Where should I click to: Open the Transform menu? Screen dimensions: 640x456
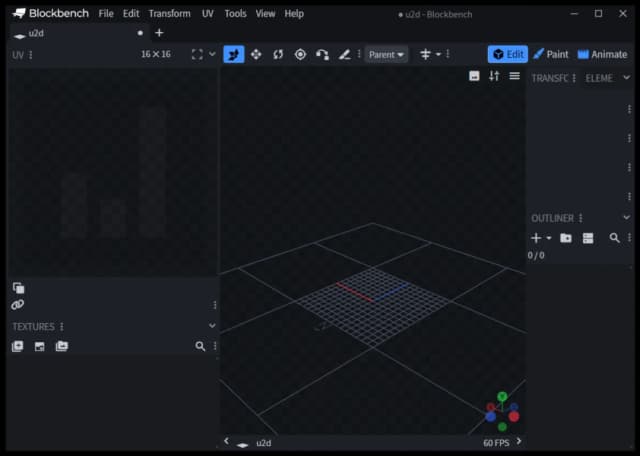[x=169, y=14]
